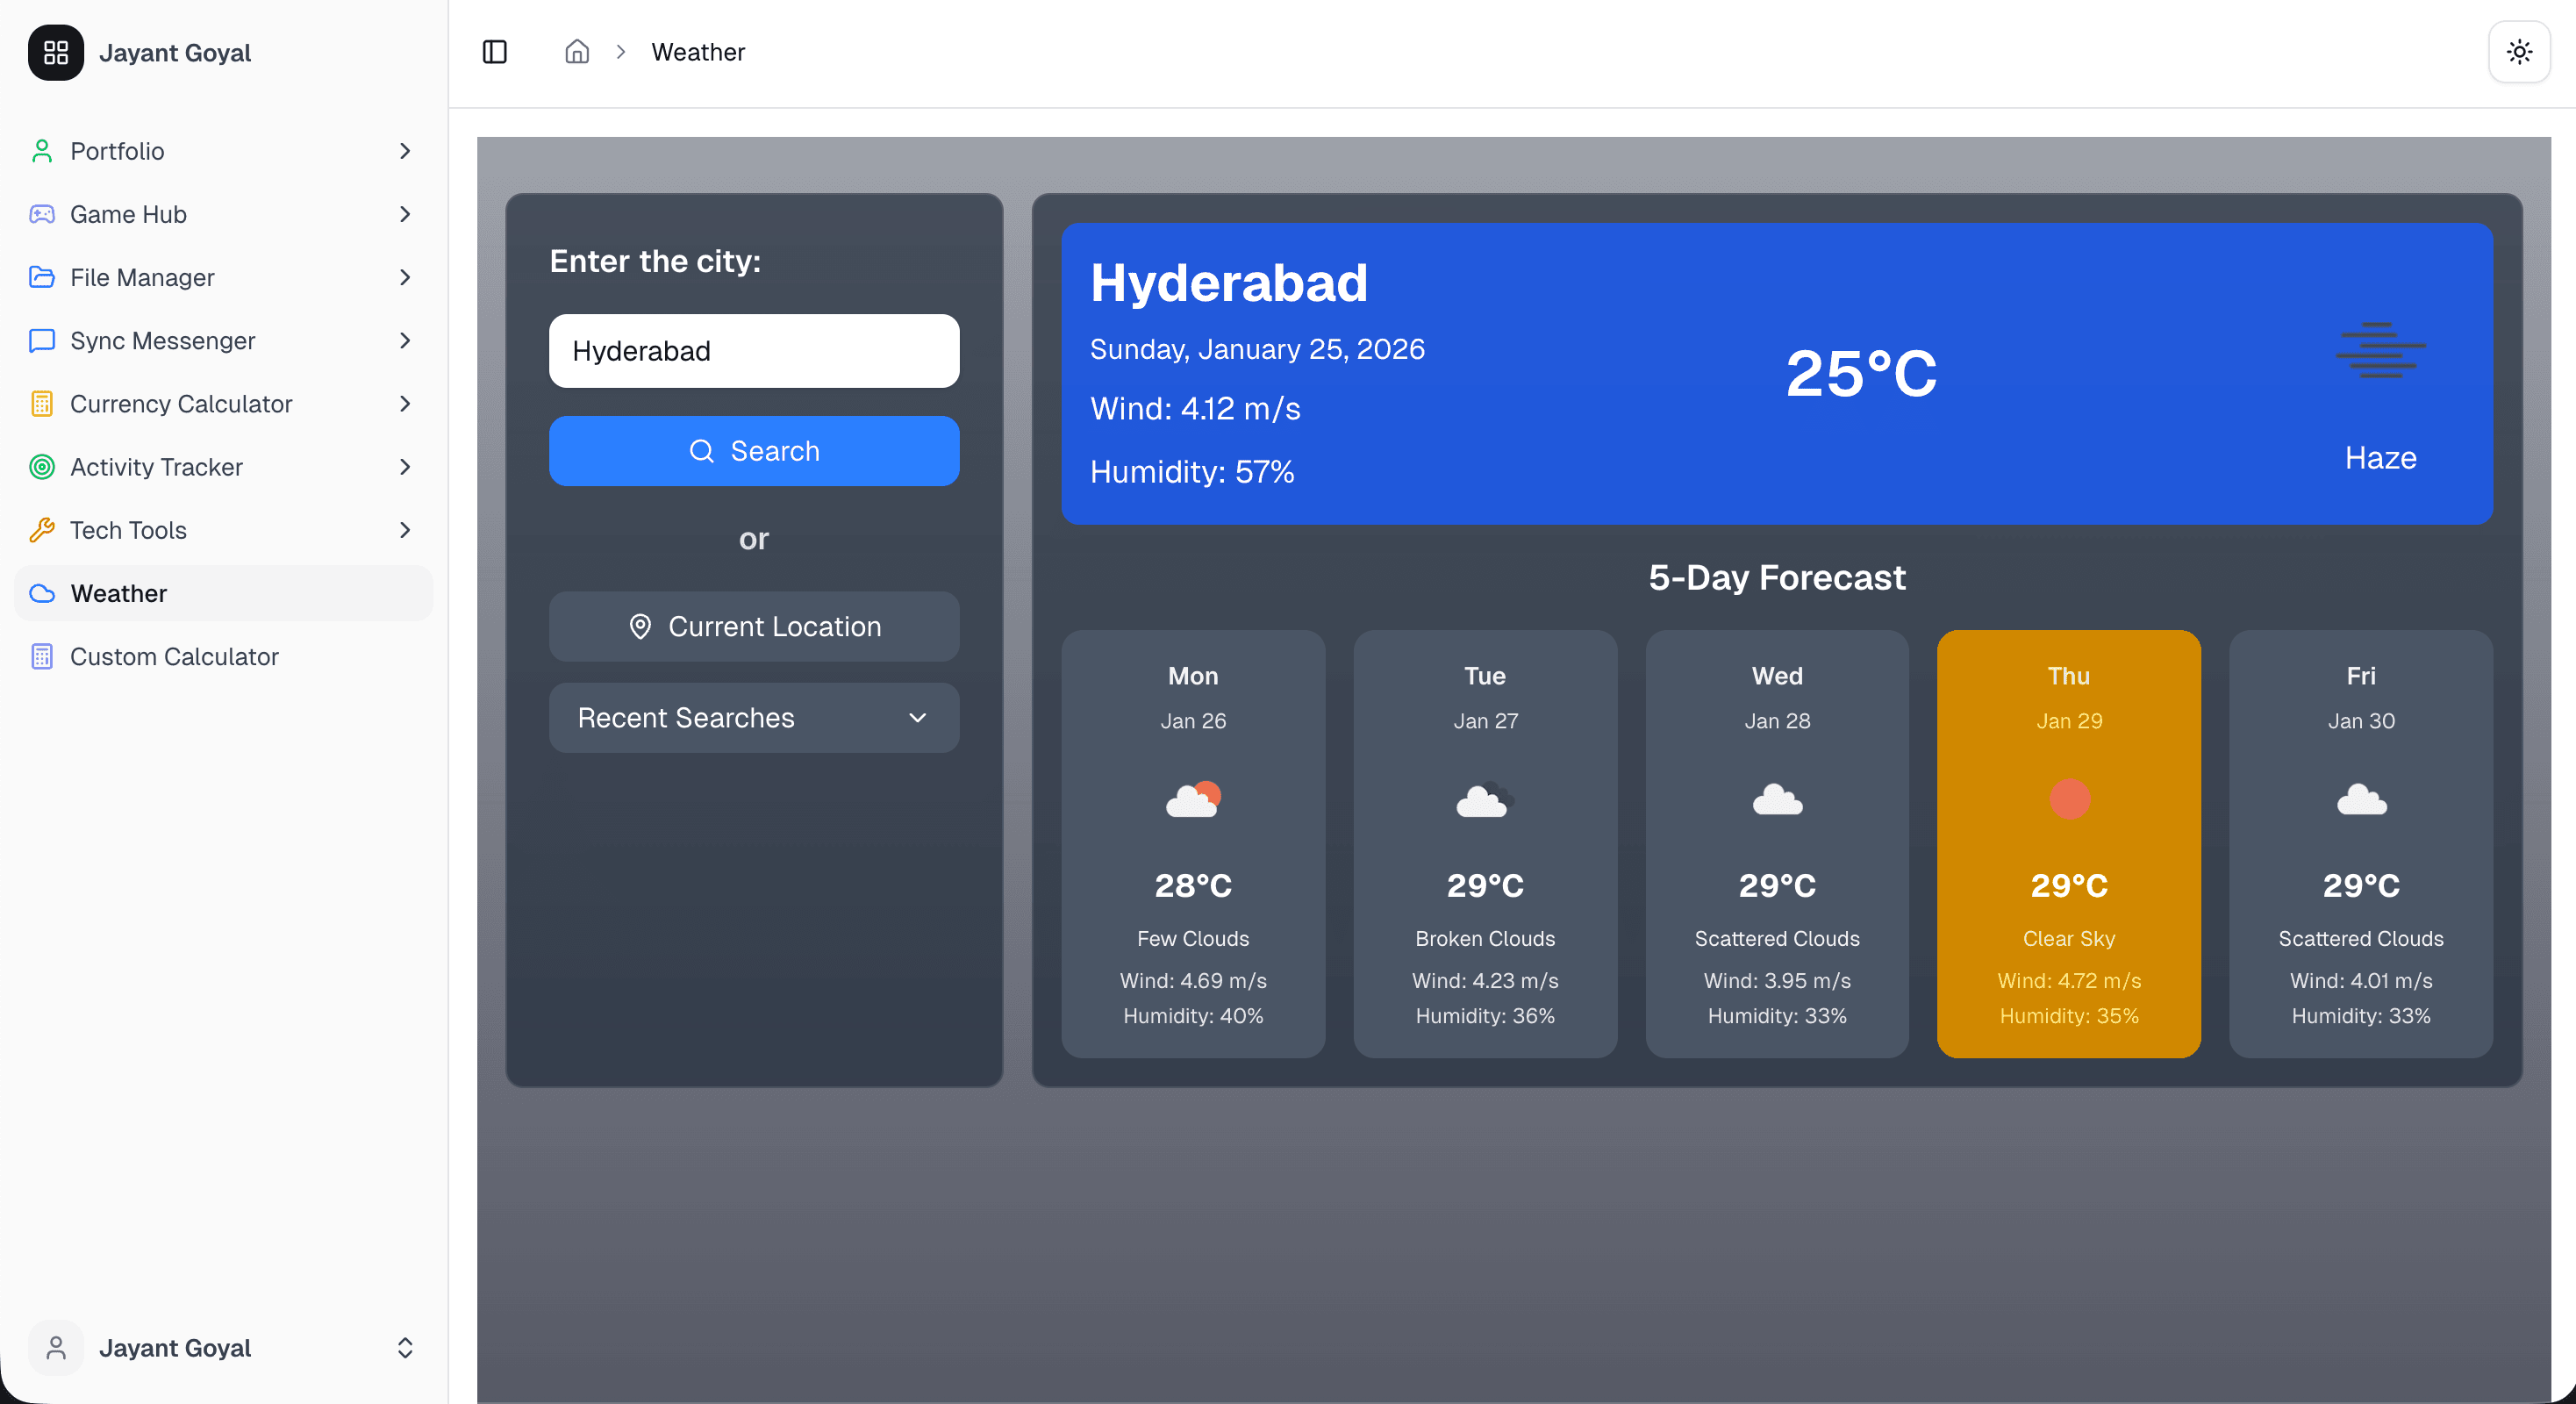This screenshot has height=1404, width=2576.
Task: Click 'Broken Clouds' on Tuesday card
Action: pos(1485,938)
